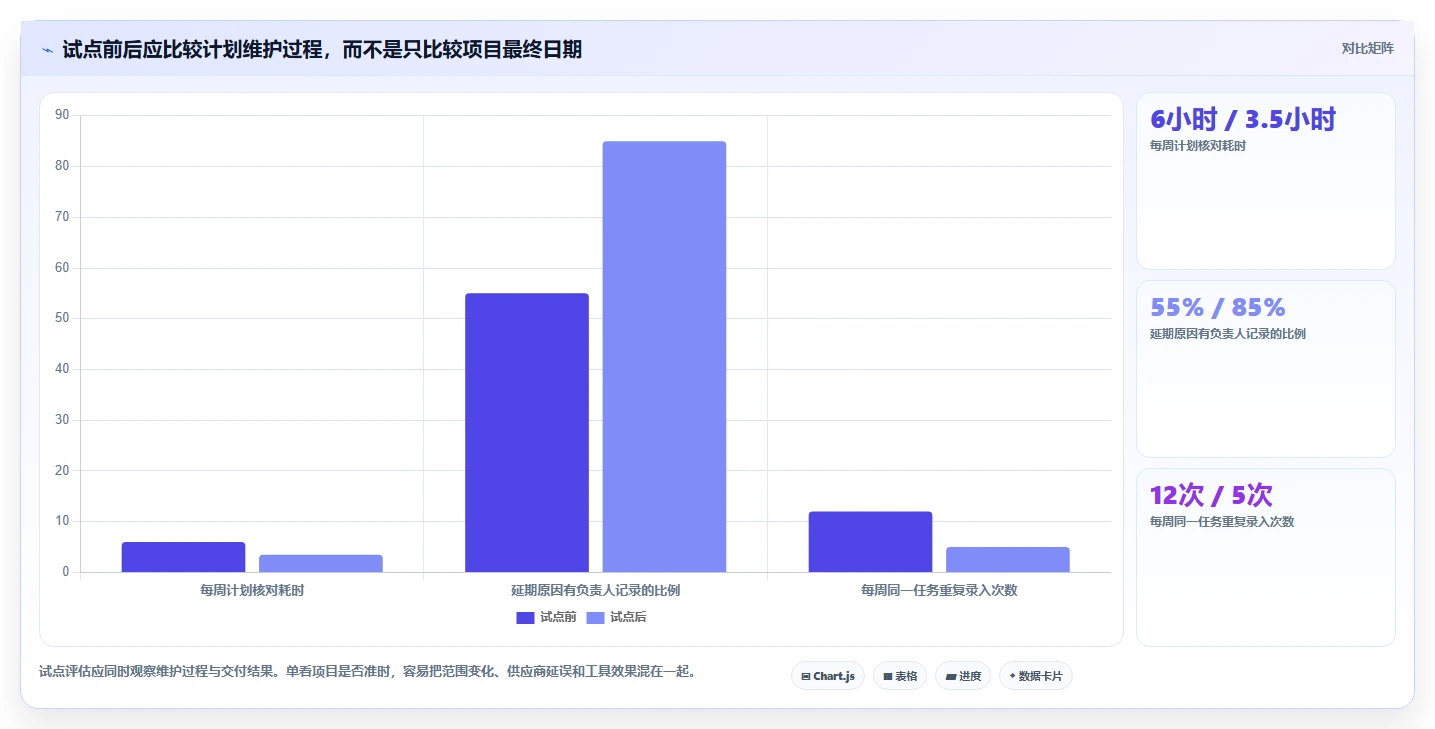Screen dimensions: 1435x729
Task: Click the 试点前 bar for 每周计划核对耗时
Action: (x=183, y=557)
